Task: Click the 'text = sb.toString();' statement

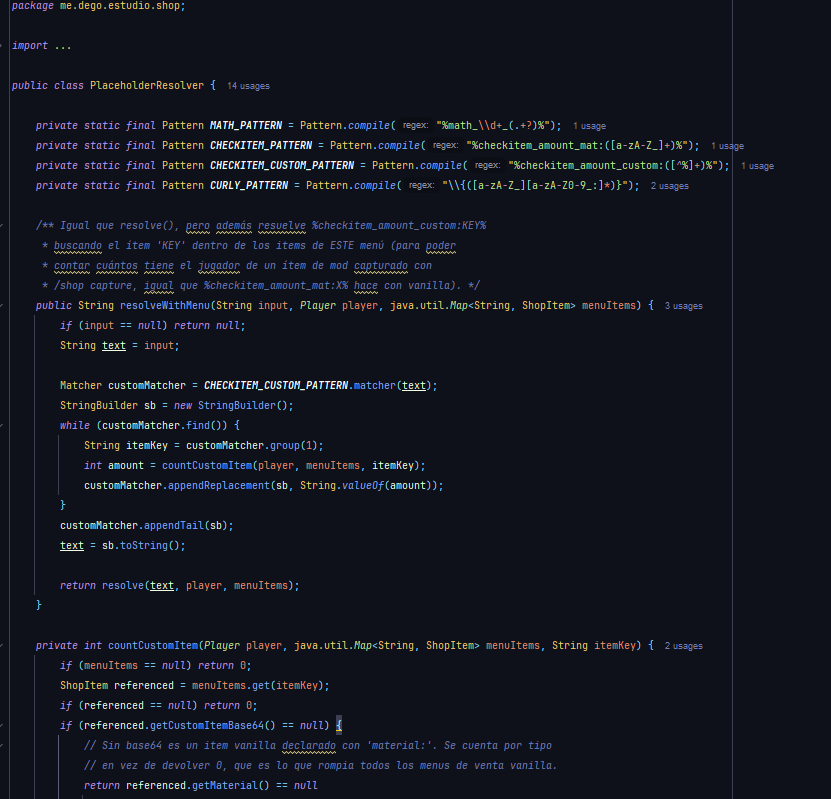Action: [x=122, y=546]
